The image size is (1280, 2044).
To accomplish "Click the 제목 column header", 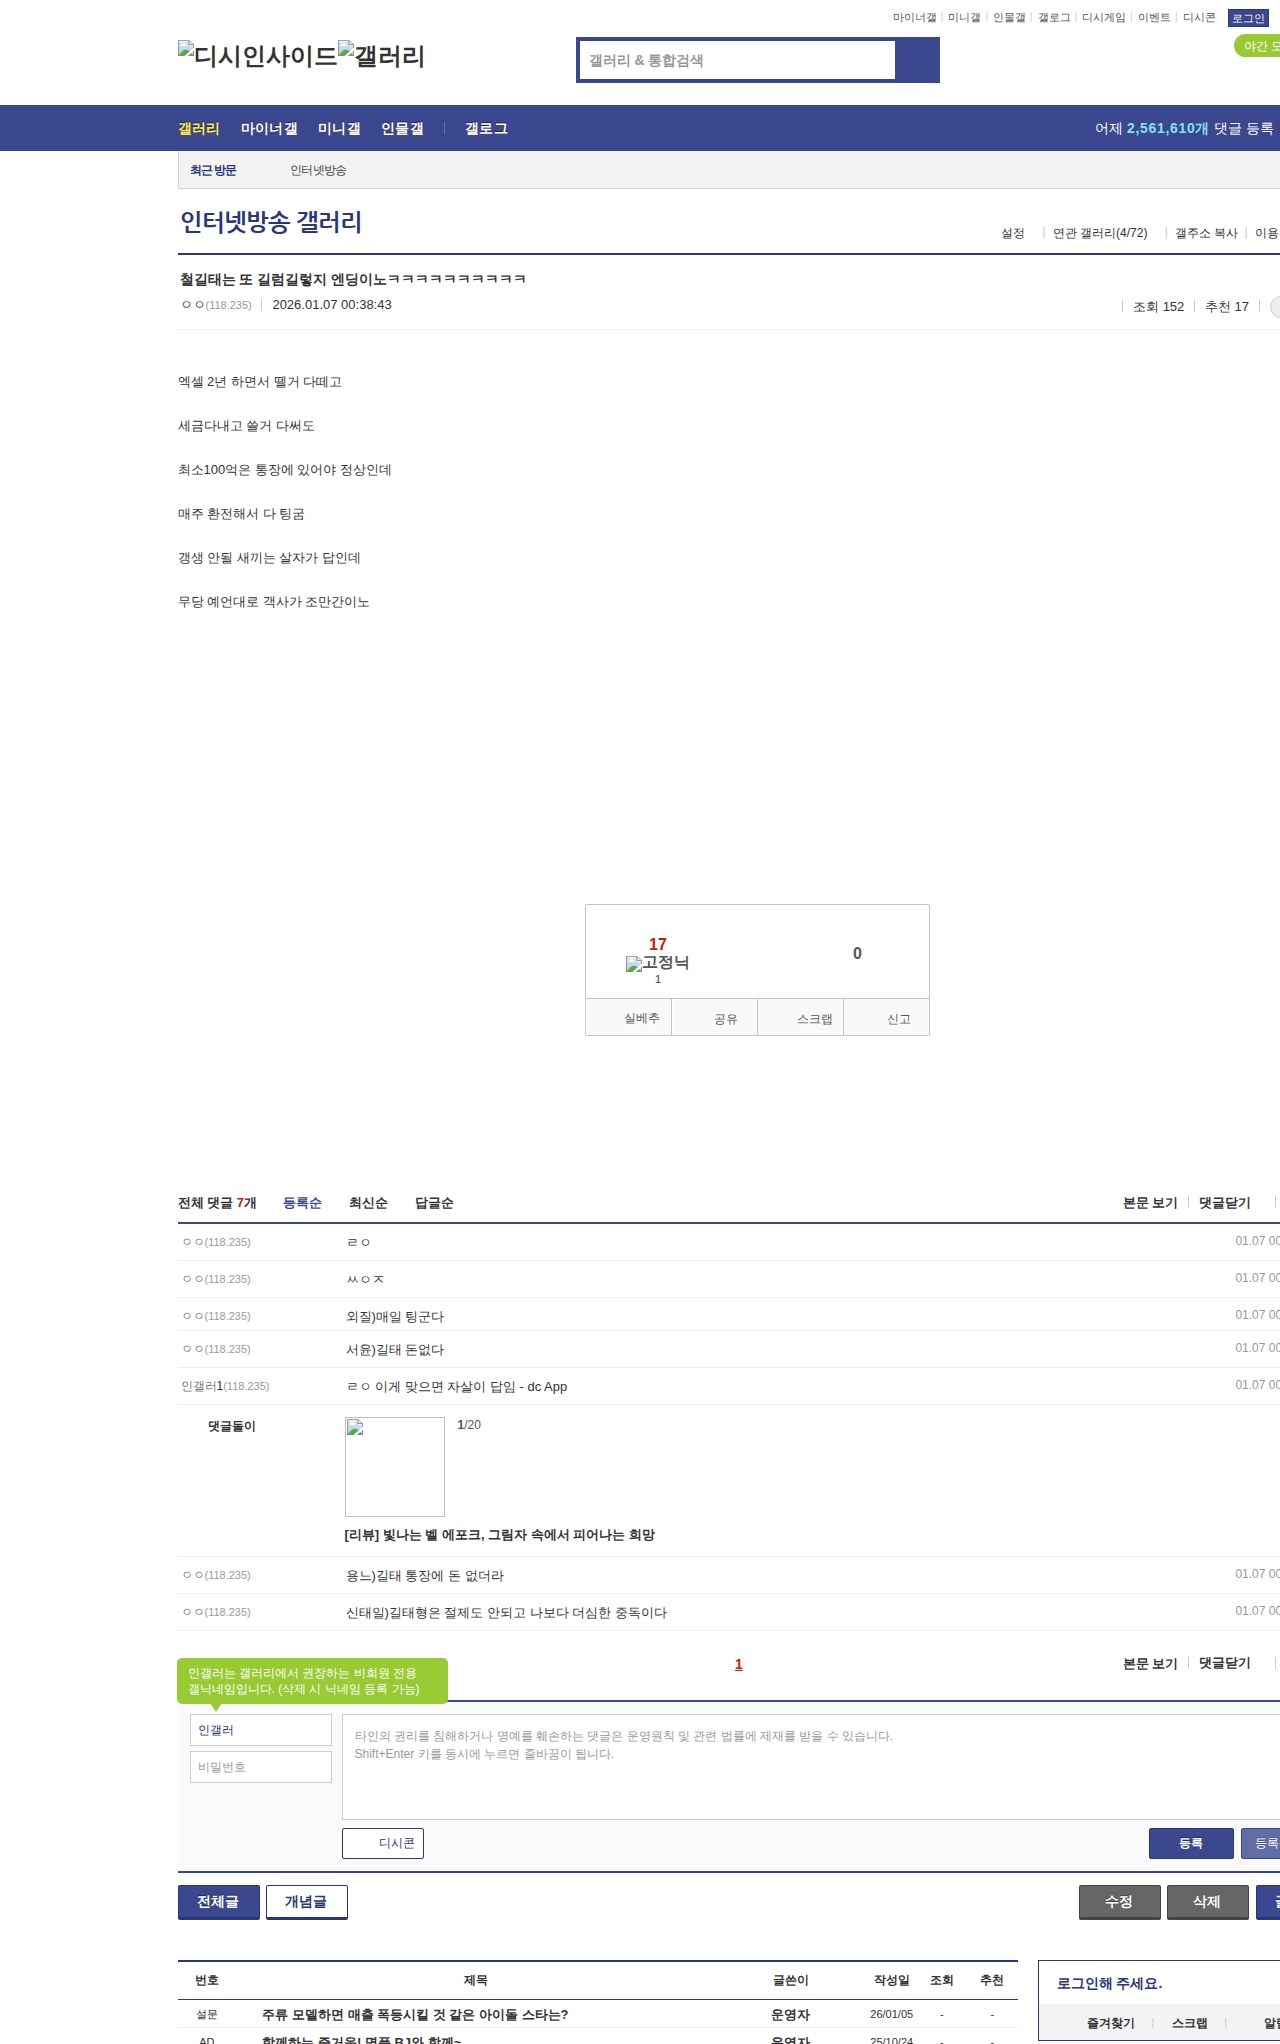I will (x=476, y=1980).
